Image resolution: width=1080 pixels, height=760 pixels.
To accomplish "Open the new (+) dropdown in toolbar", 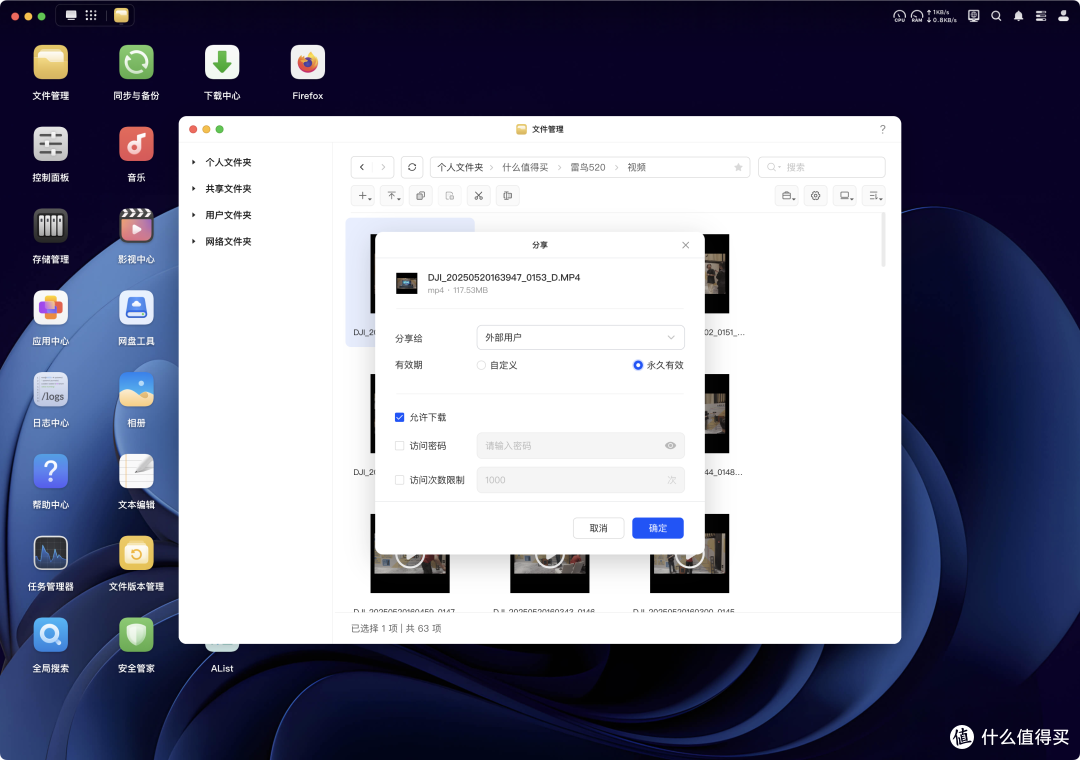I will [364, 196].
